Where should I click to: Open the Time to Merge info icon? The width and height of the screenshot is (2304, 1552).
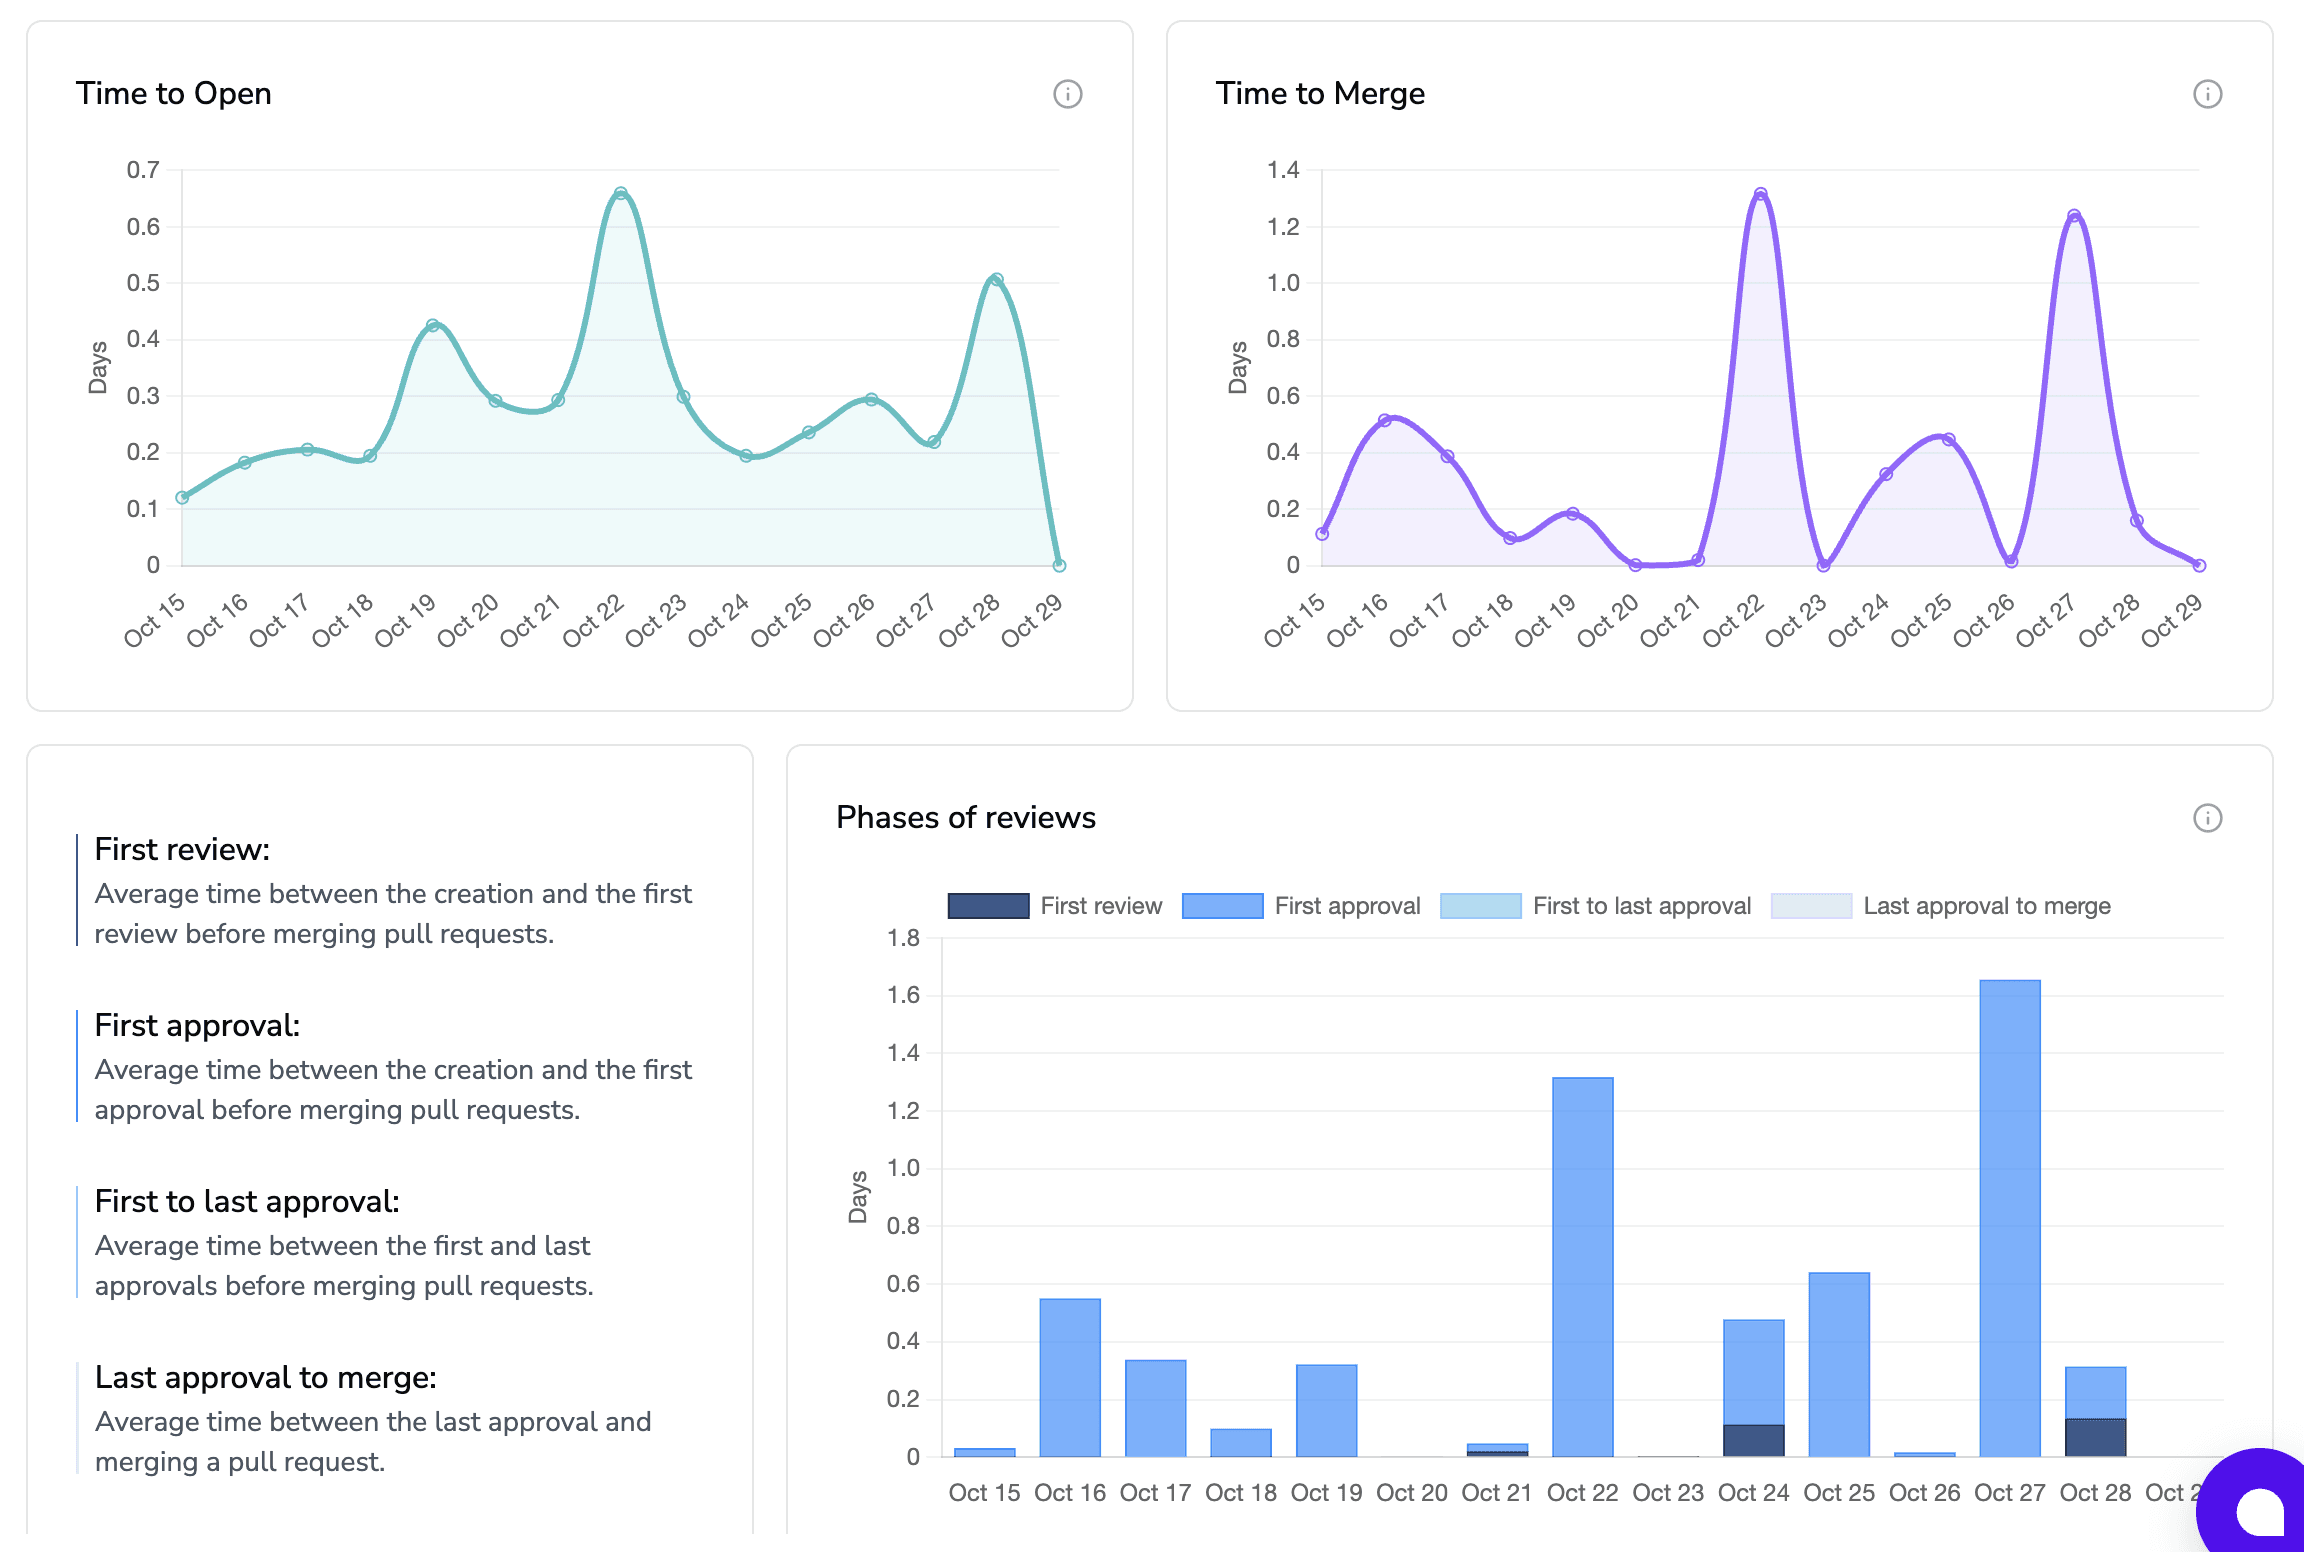(2208, 94)
